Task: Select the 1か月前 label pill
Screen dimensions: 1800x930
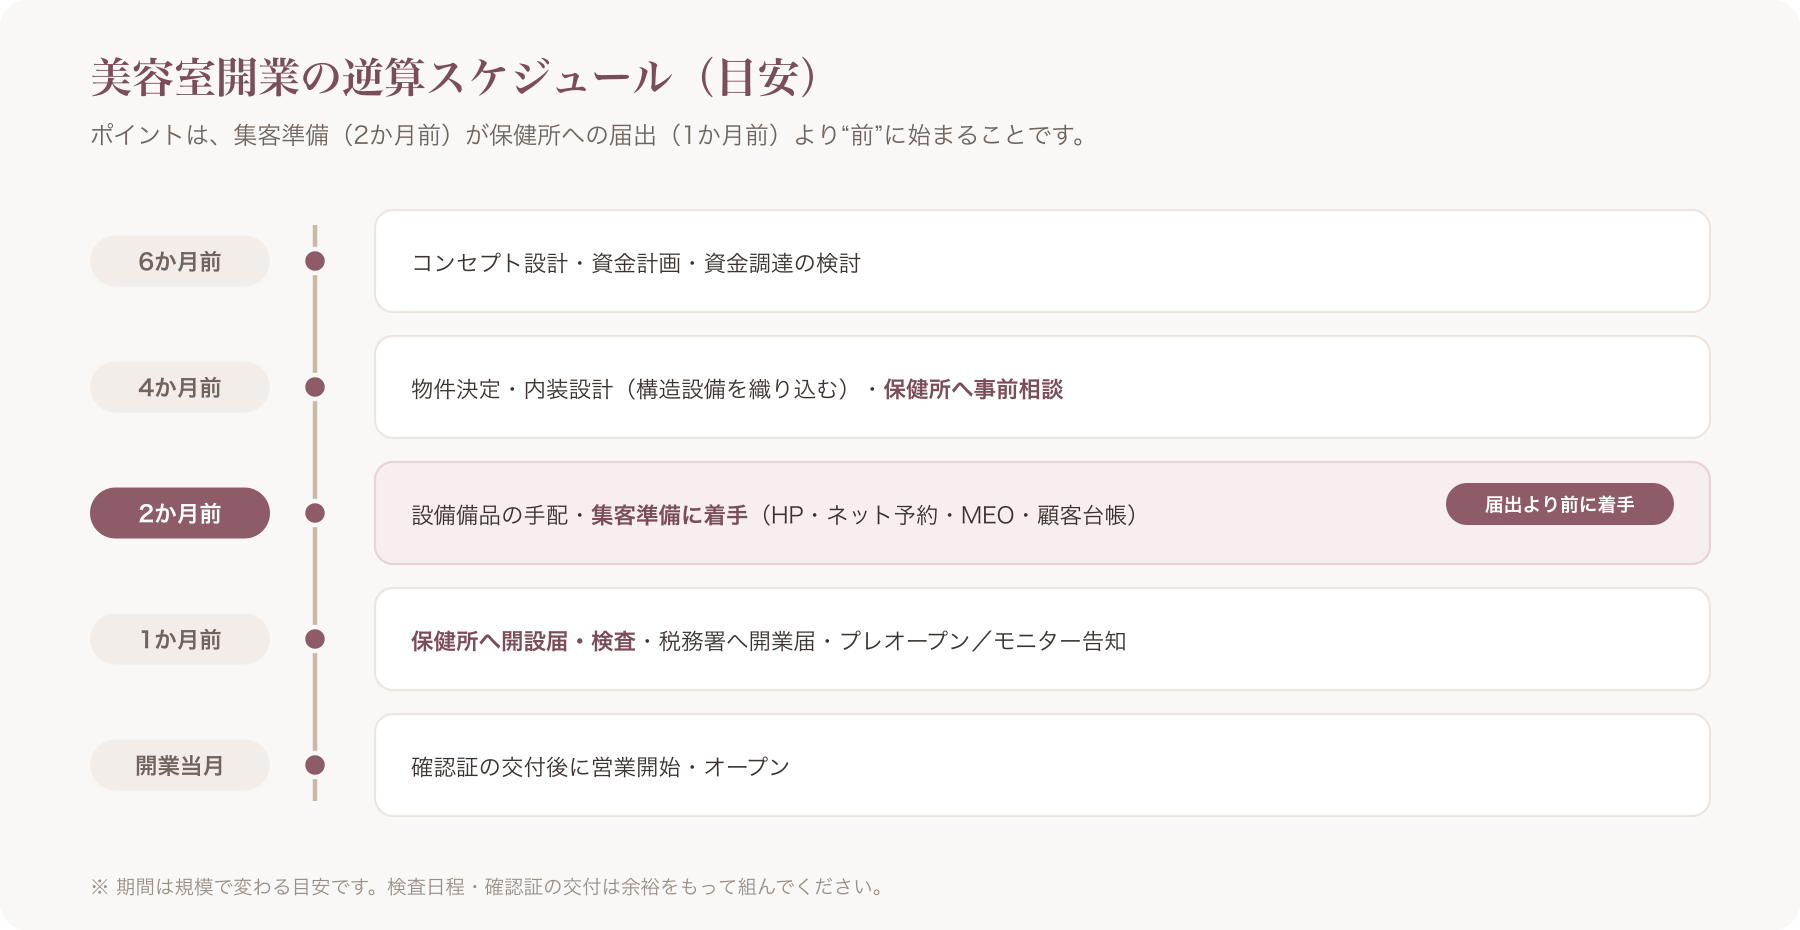Action: point(180,639)
